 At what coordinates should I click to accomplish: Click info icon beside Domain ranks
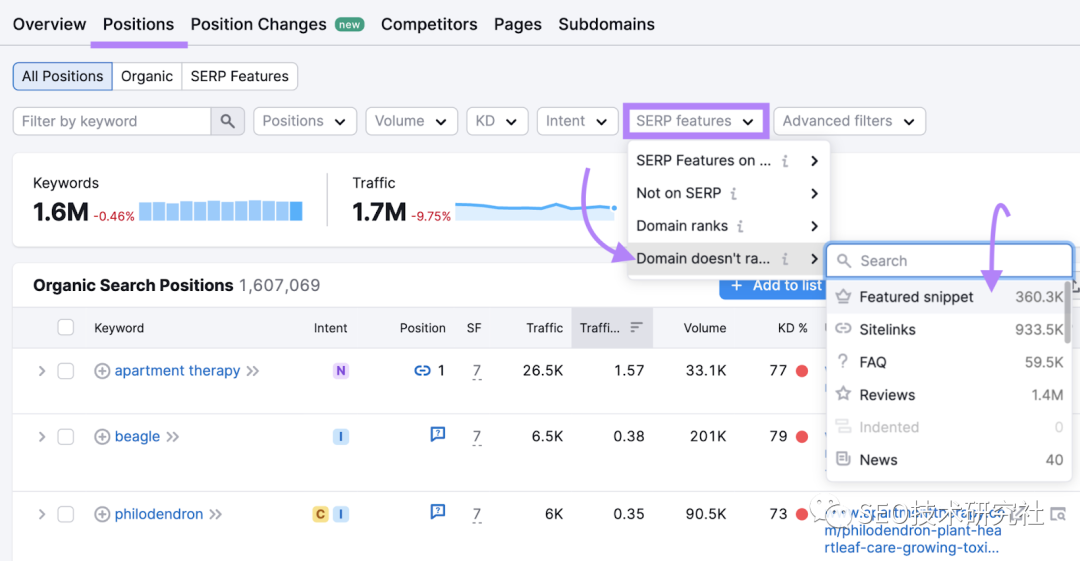coord(740,226)
